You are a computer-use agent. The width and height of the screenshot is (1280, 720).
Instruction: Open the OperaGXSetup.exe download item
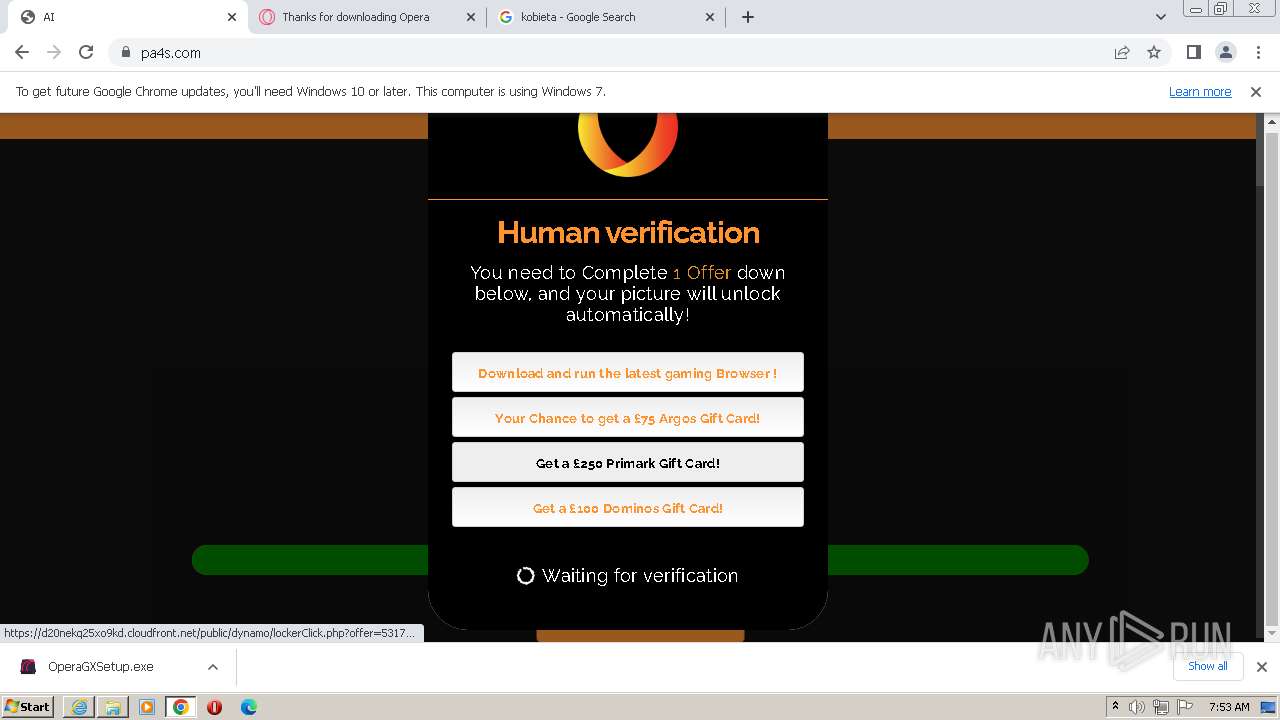pyautogui.click(x=100, y=666)
